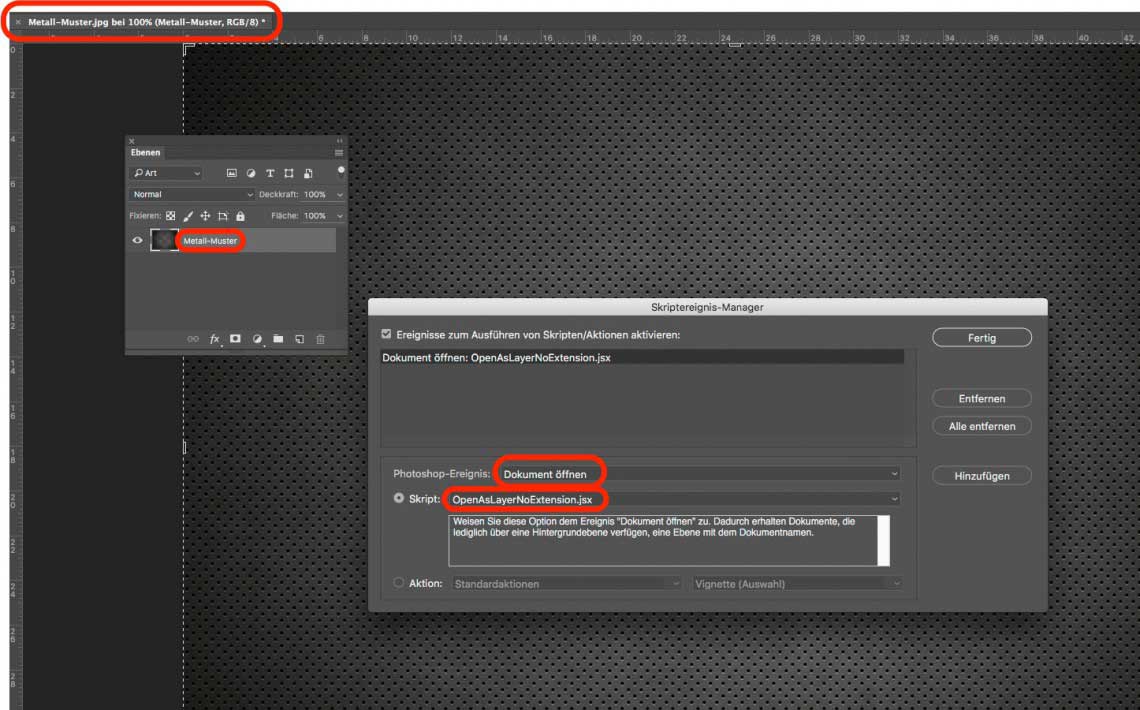Click the Entfernen button

pyautogui.click(x=982, y=398)
